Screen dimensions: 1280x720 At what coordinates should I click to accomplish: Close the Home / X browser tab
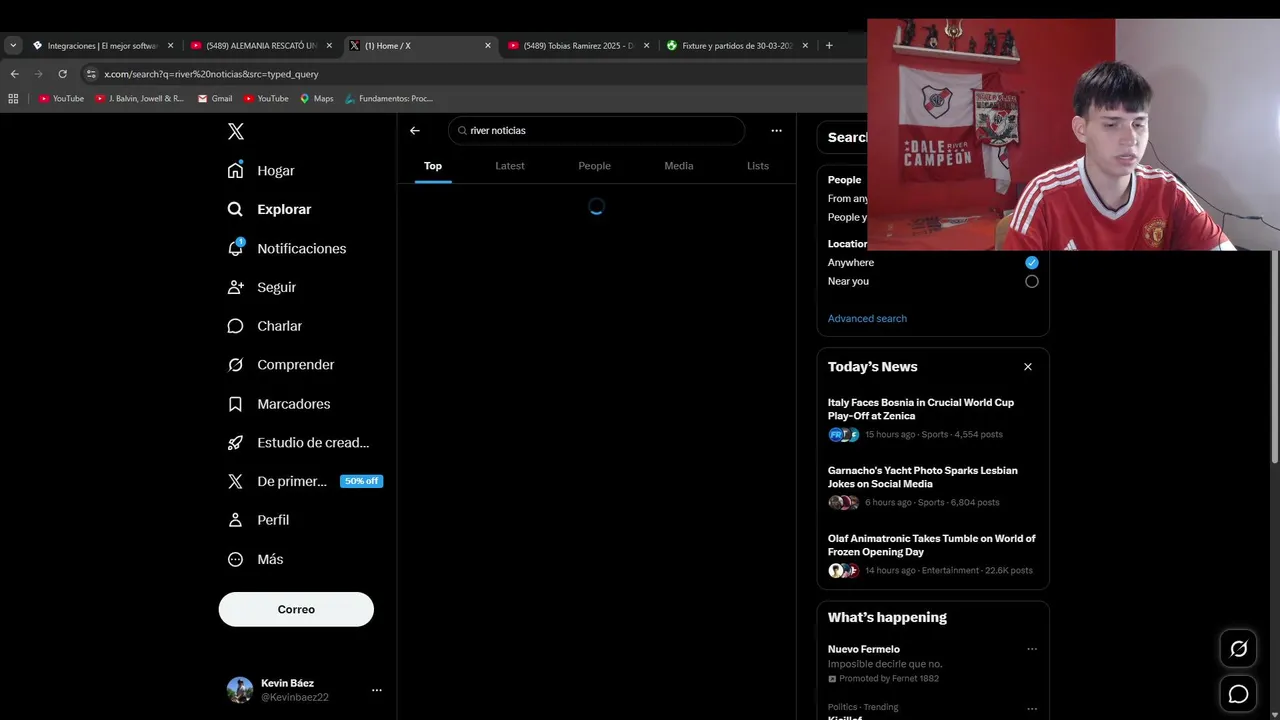pyautogui.click(x=488, y=45)
